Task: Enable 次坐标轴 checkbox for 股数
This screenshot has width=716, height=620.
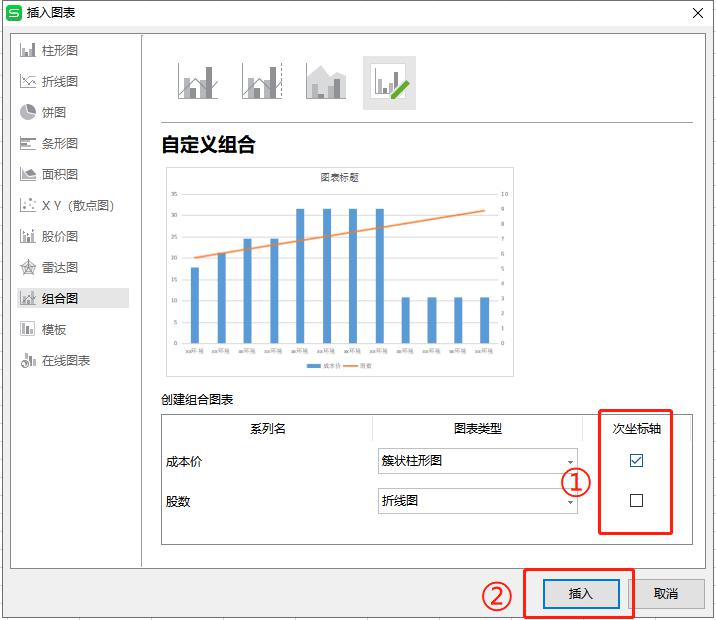Action: (636, 501)
